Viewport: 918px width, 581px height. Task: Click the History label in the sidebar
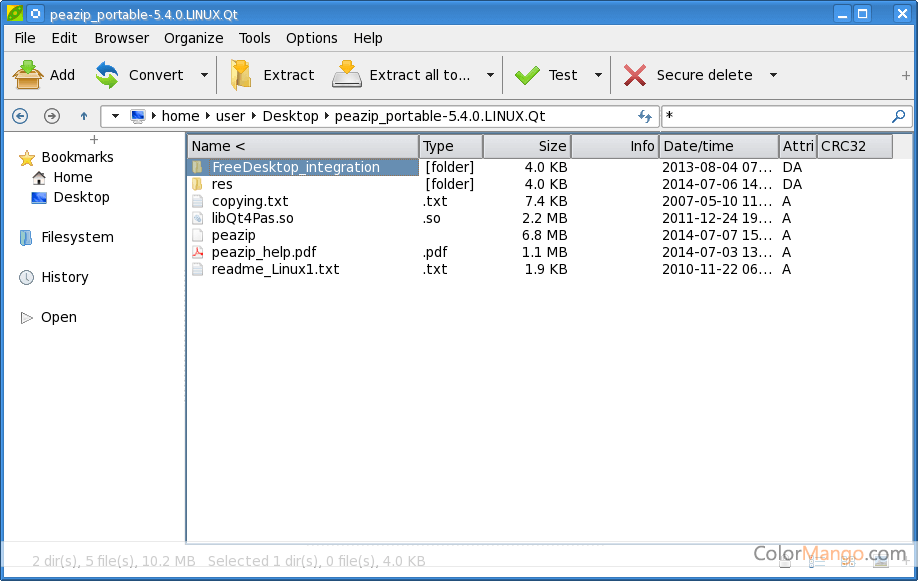(65, 277)
